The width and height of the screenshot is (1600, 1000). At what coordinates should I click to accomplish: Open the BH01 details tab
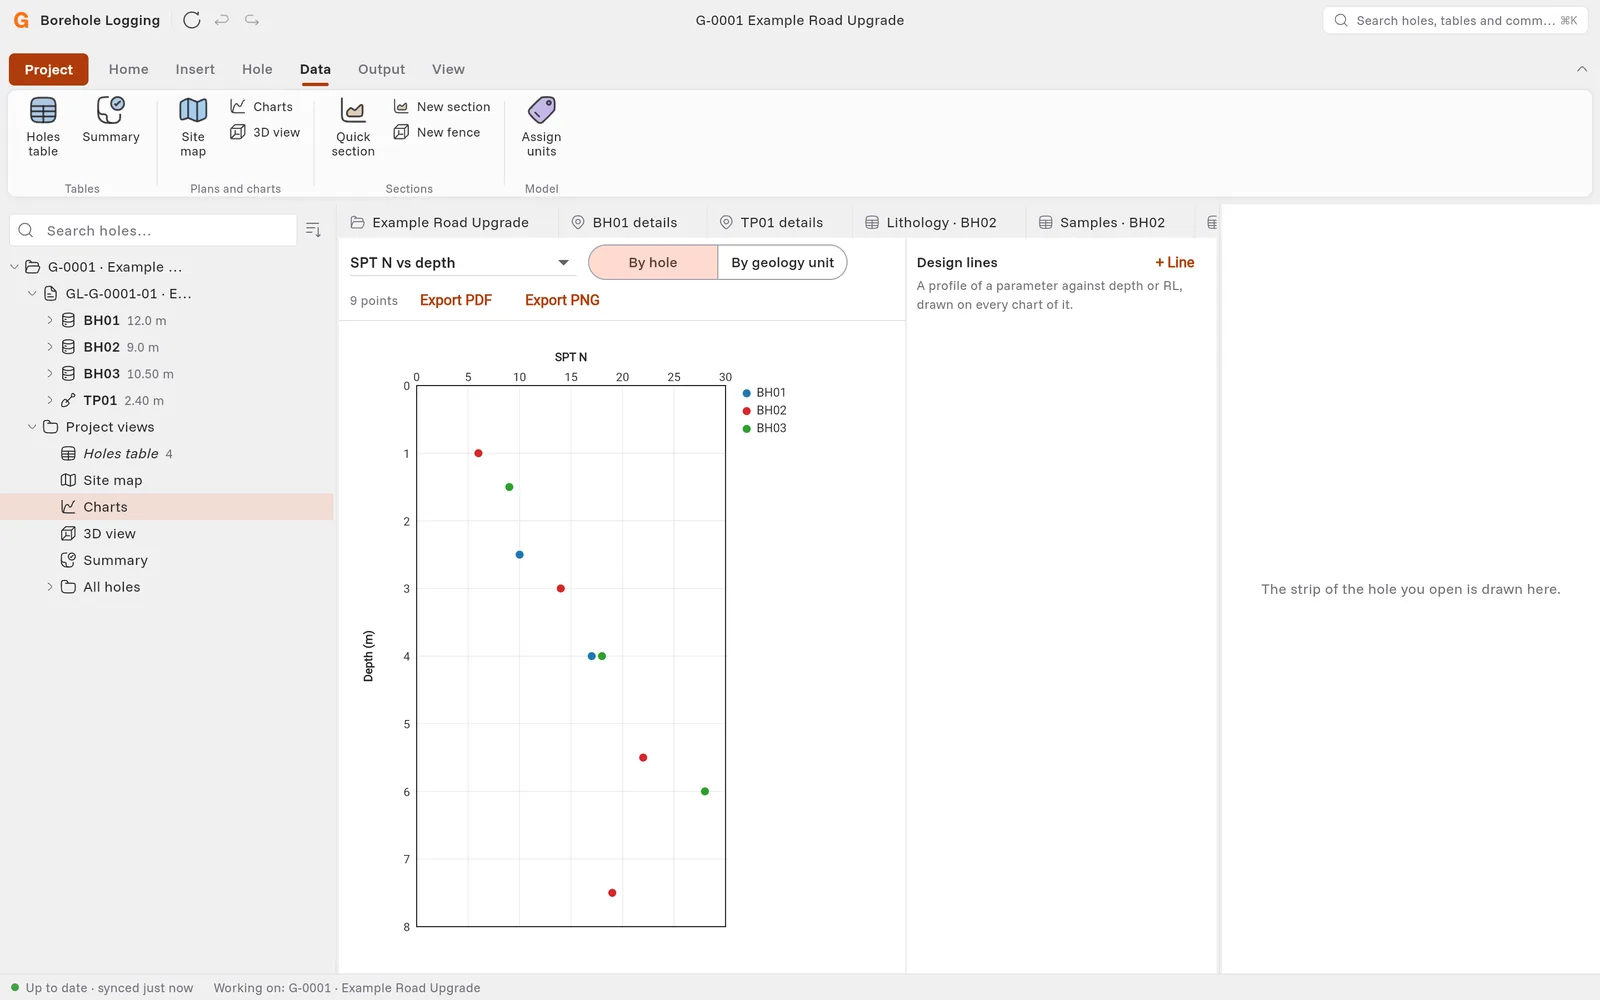pyautogui.click(x=624, y=222)
